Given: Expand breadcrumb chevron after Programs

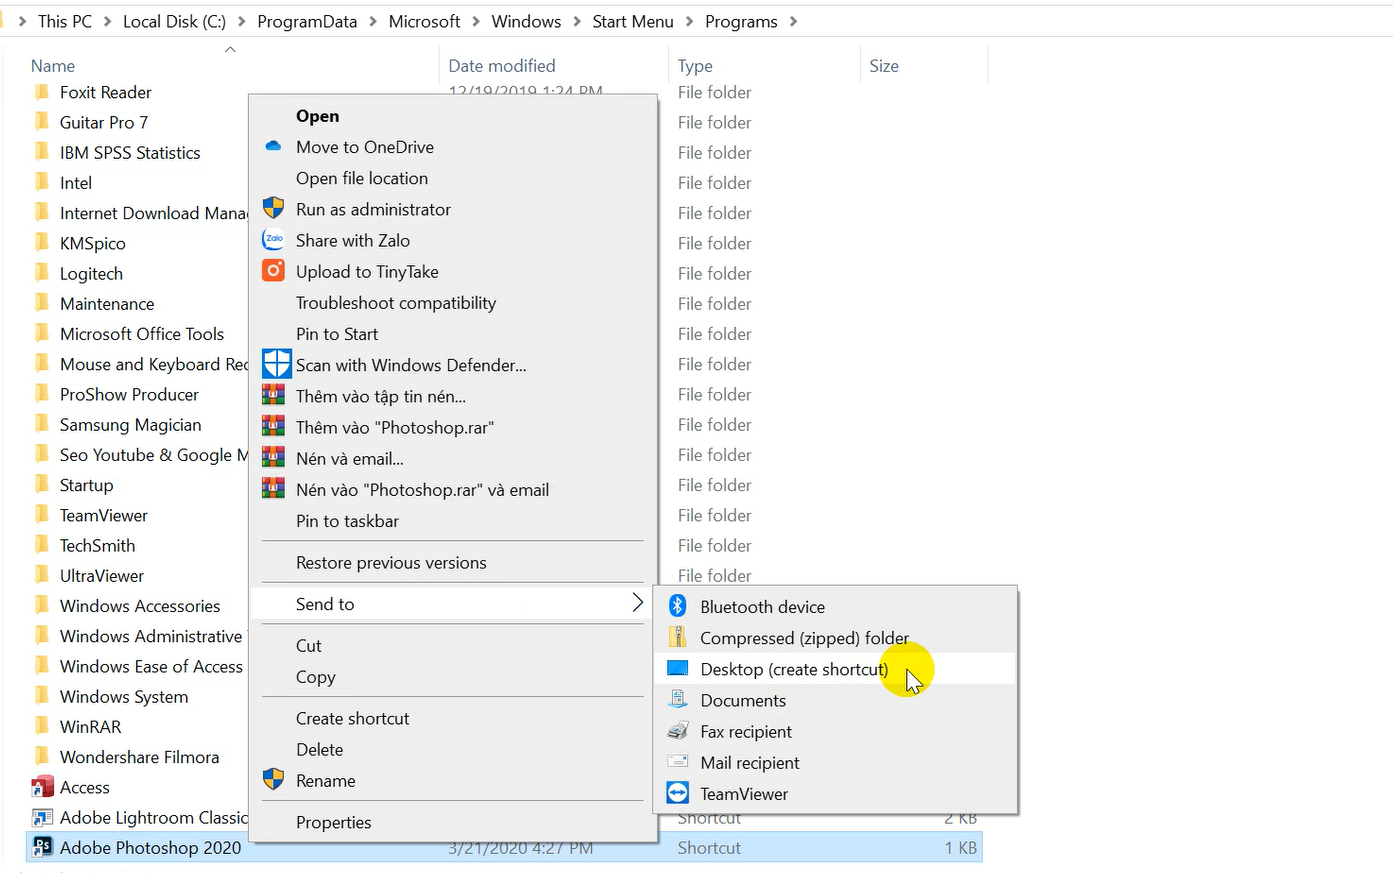Looking at the screenshot, I should (x=793, y=21).
